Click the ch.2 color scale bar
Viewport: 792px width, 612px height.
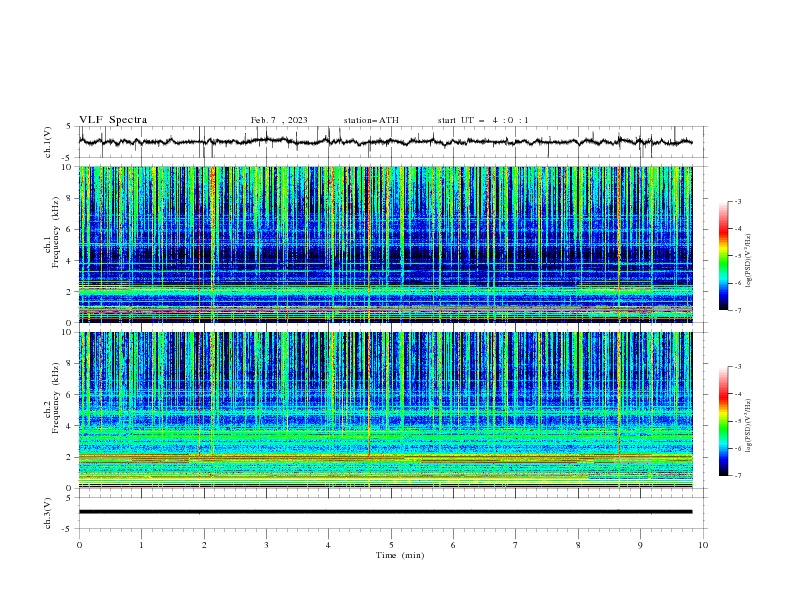pos(723,421)
